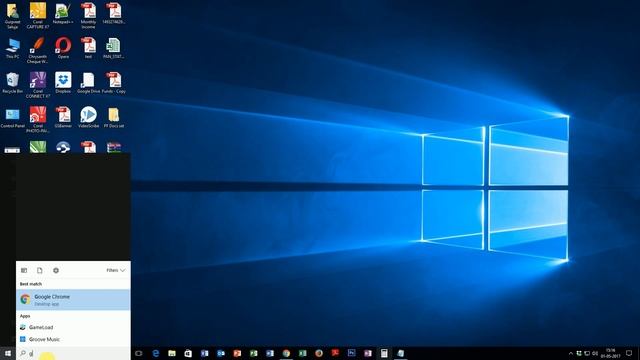This screenshot has width=640, height=360.
Task: Filter search results by Apps icon
Action: pos(24,270)
